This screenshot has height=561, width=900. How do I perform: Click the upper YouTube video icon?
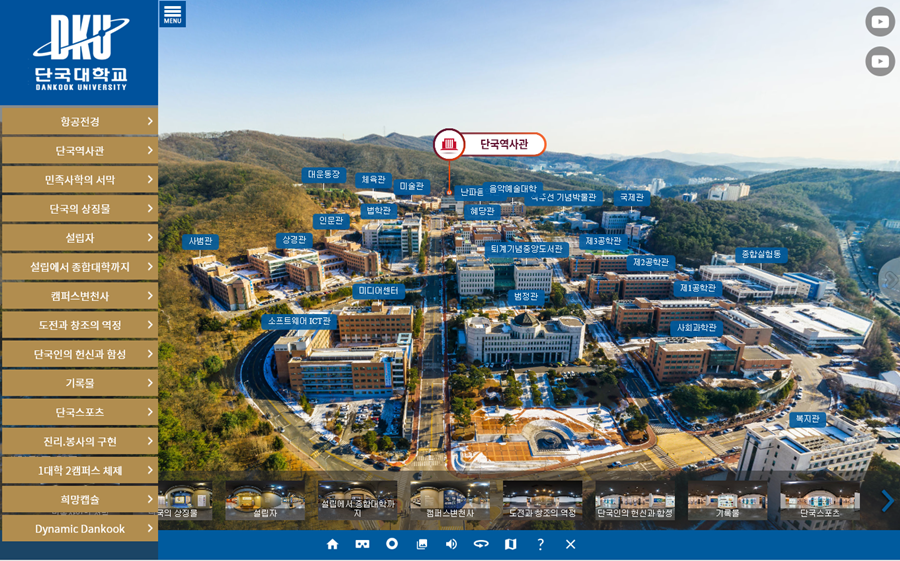click(x=880, y=22)
